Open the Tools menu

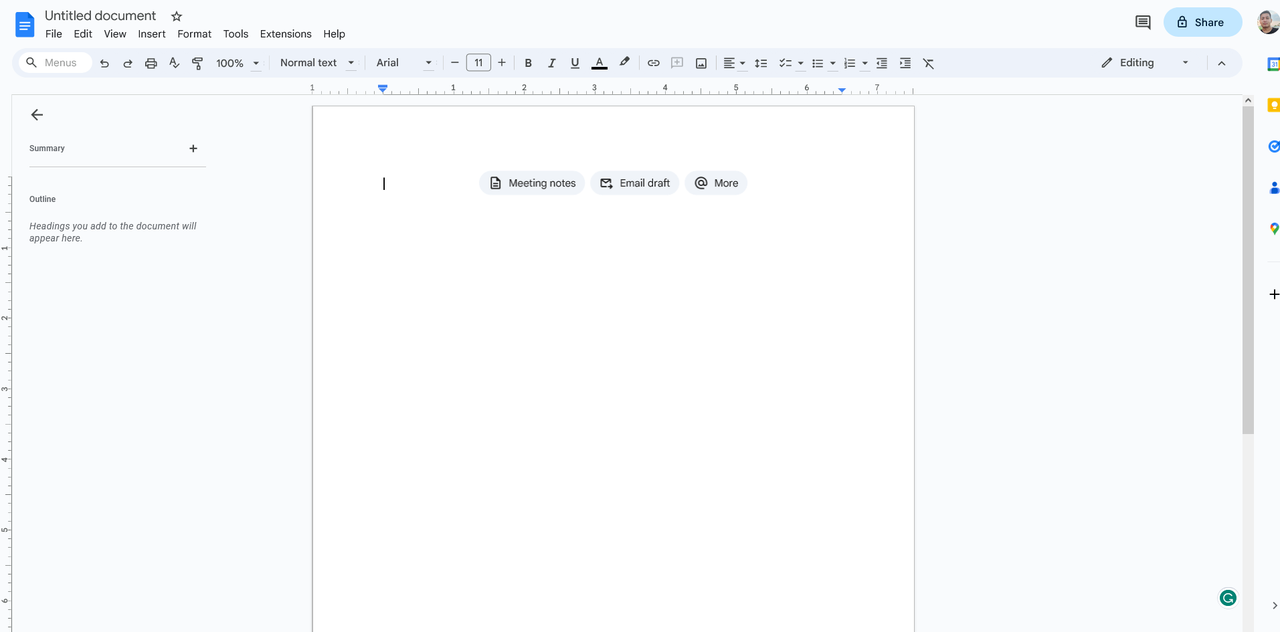pyautogui.click(x=236, y=34)
